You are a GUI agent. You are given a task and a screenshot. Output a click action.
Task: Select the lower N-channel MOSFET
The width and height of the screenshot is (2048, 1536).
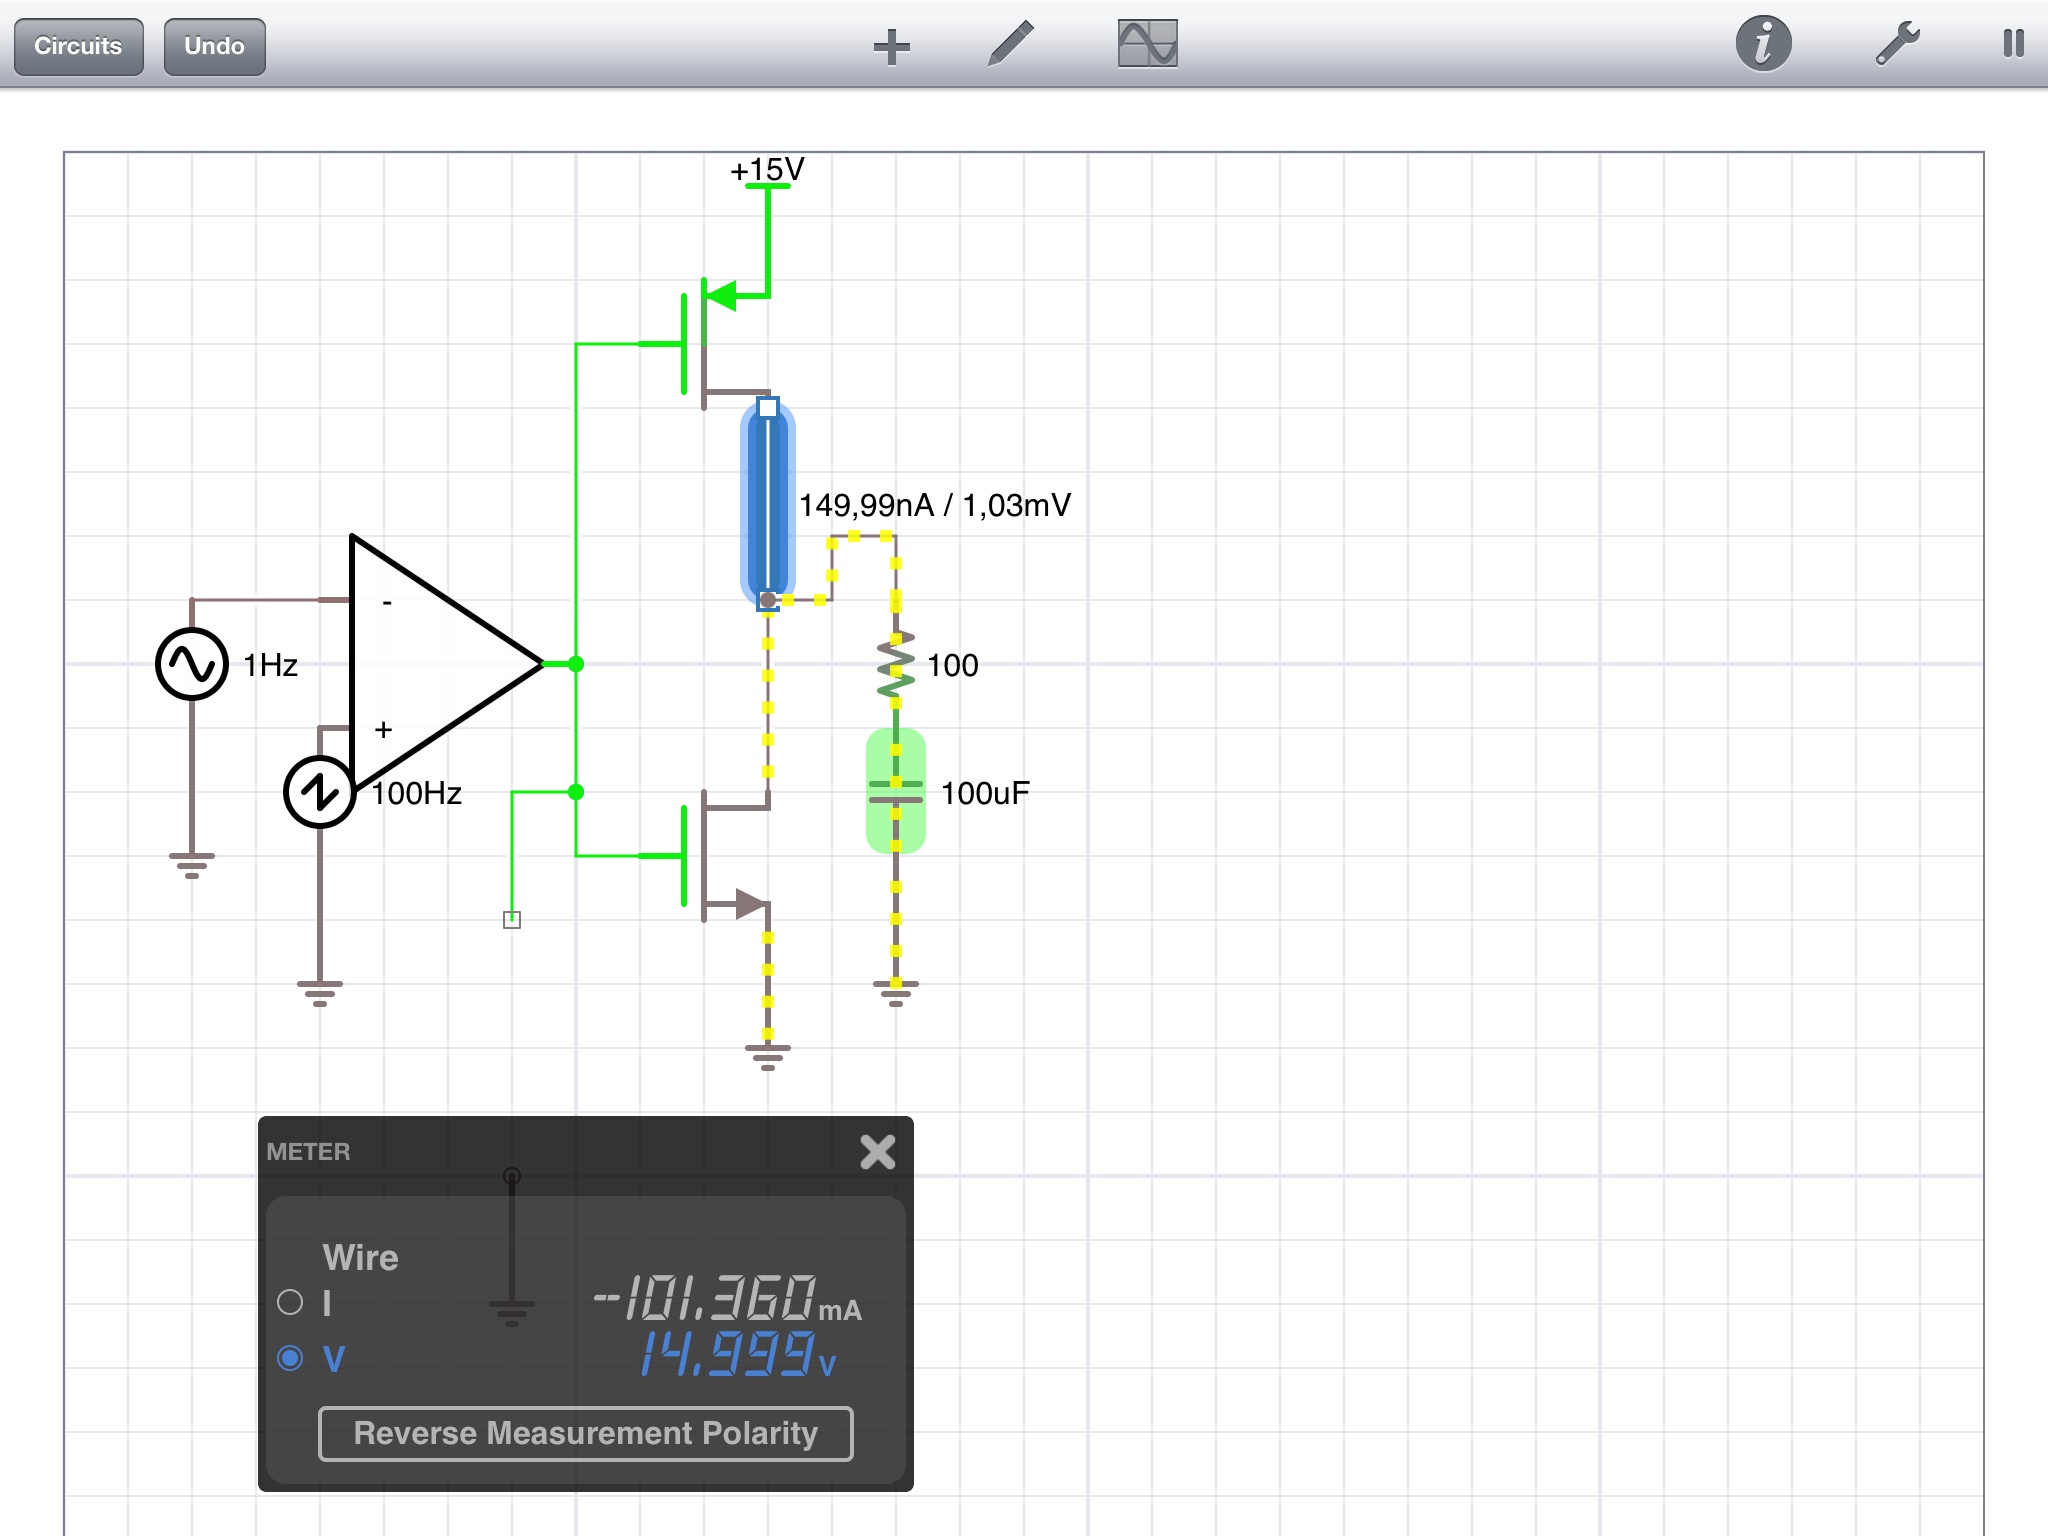coord(705,856)
